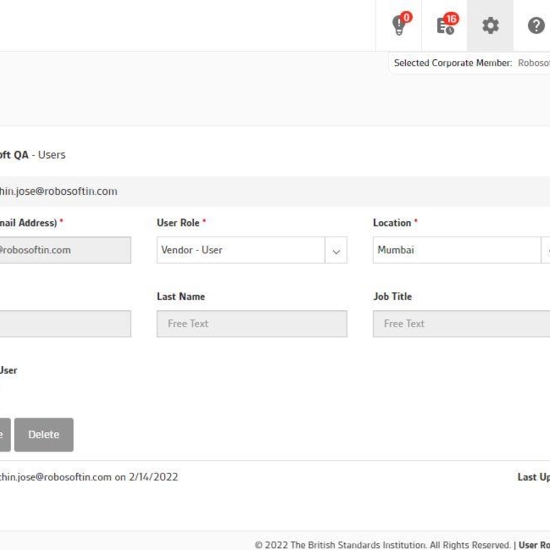Click the user email header row
This screenshot has height=550, width=550.
[275, 192]
